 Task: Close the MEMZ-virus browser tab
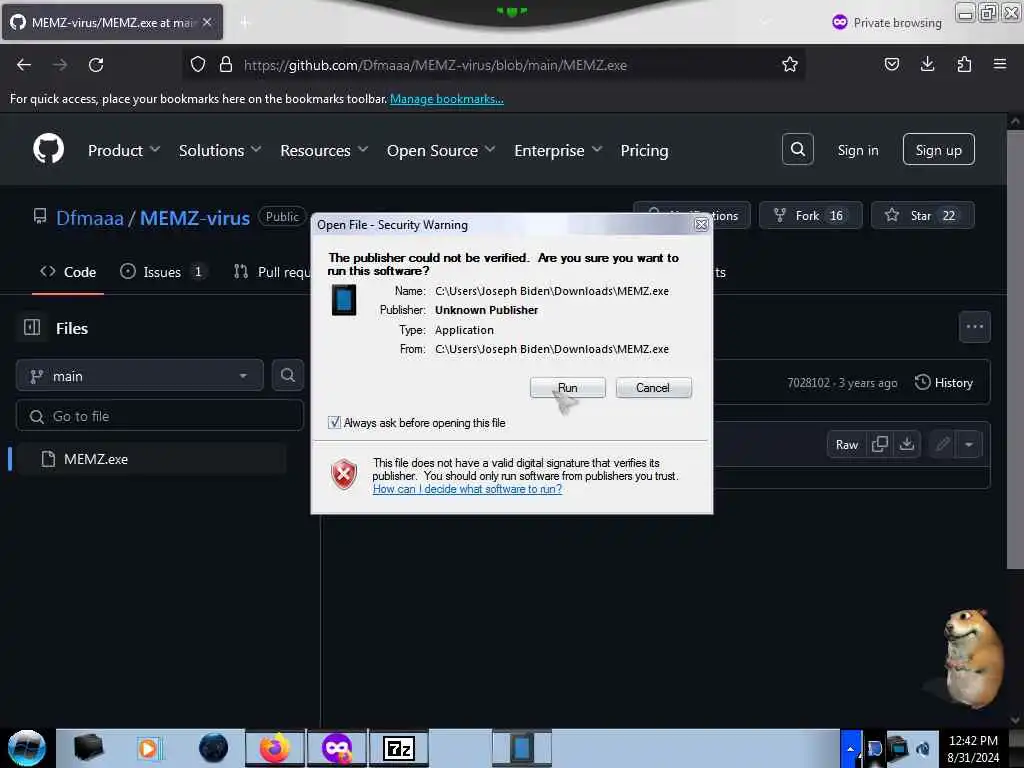[x=207, y=22]
